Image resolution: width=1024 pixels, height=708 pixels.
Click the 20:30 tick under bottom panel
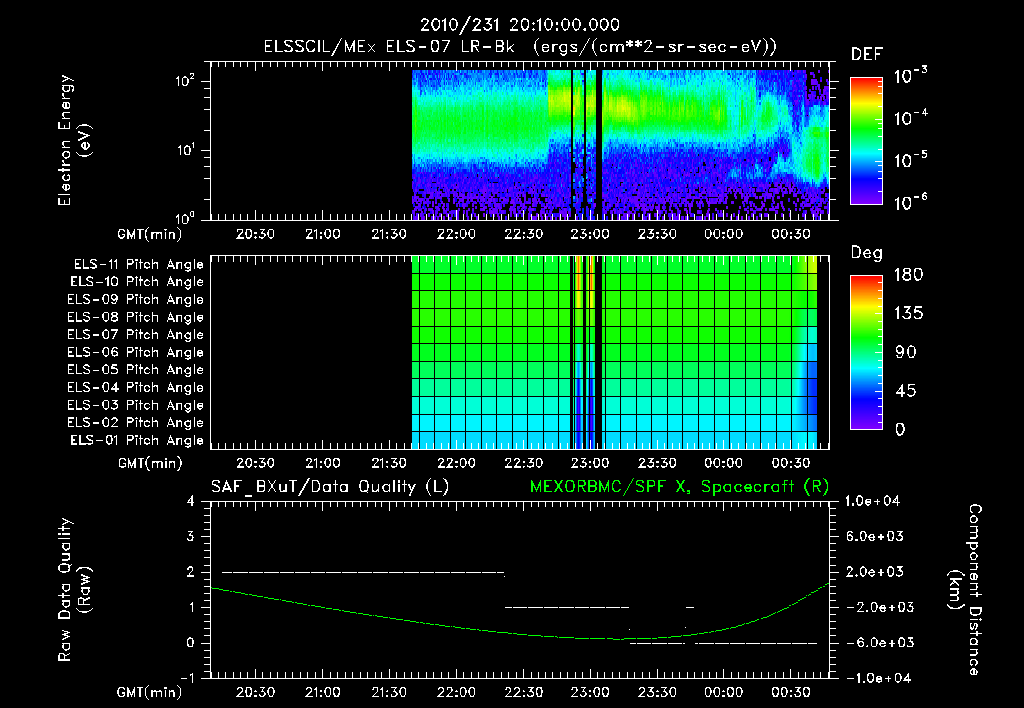pos(255,692)
